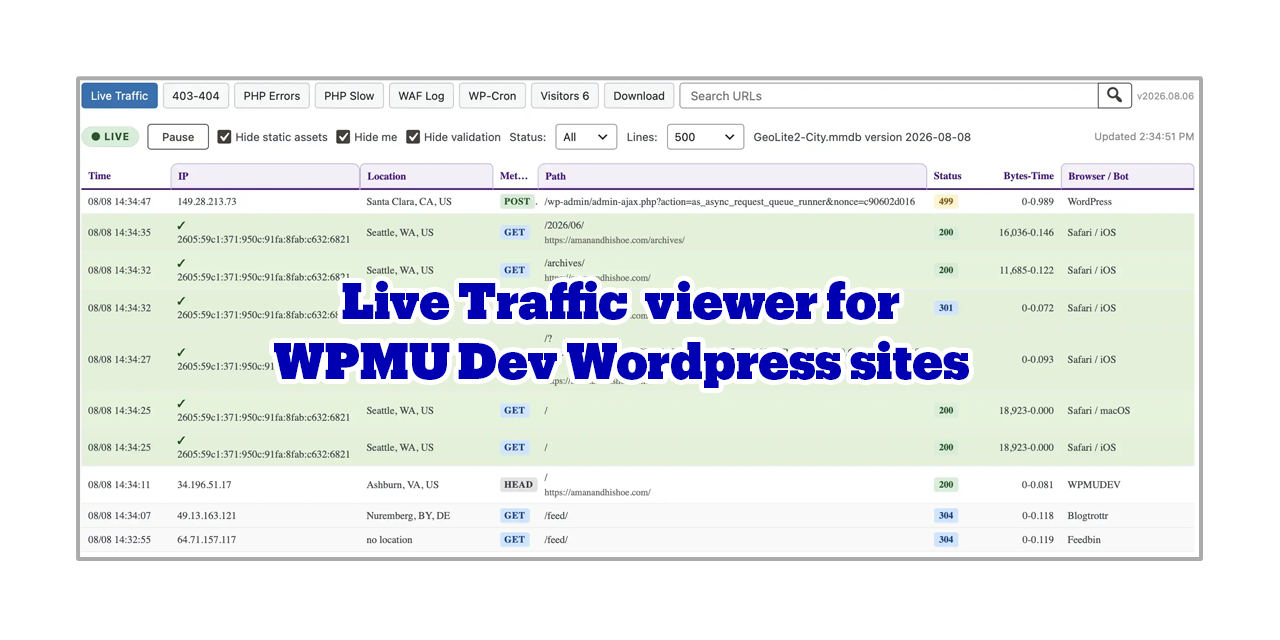Open the WAF Log tab
Viewport: 1280px width, 640px height.
(x=421, y=96)
